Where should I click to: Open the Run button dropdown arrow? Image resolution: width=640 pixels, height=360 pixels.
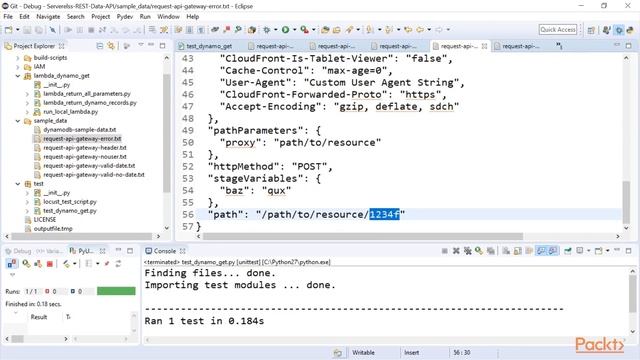click(x=294, y=30)
